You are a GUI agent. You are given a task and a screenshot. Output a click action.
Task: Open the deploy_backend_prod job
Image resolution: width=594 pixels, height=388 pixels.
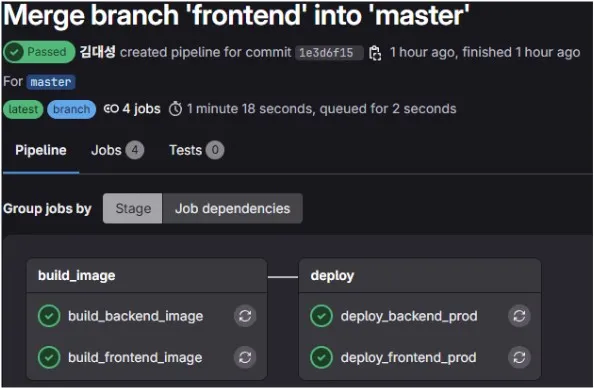[409, 316]
